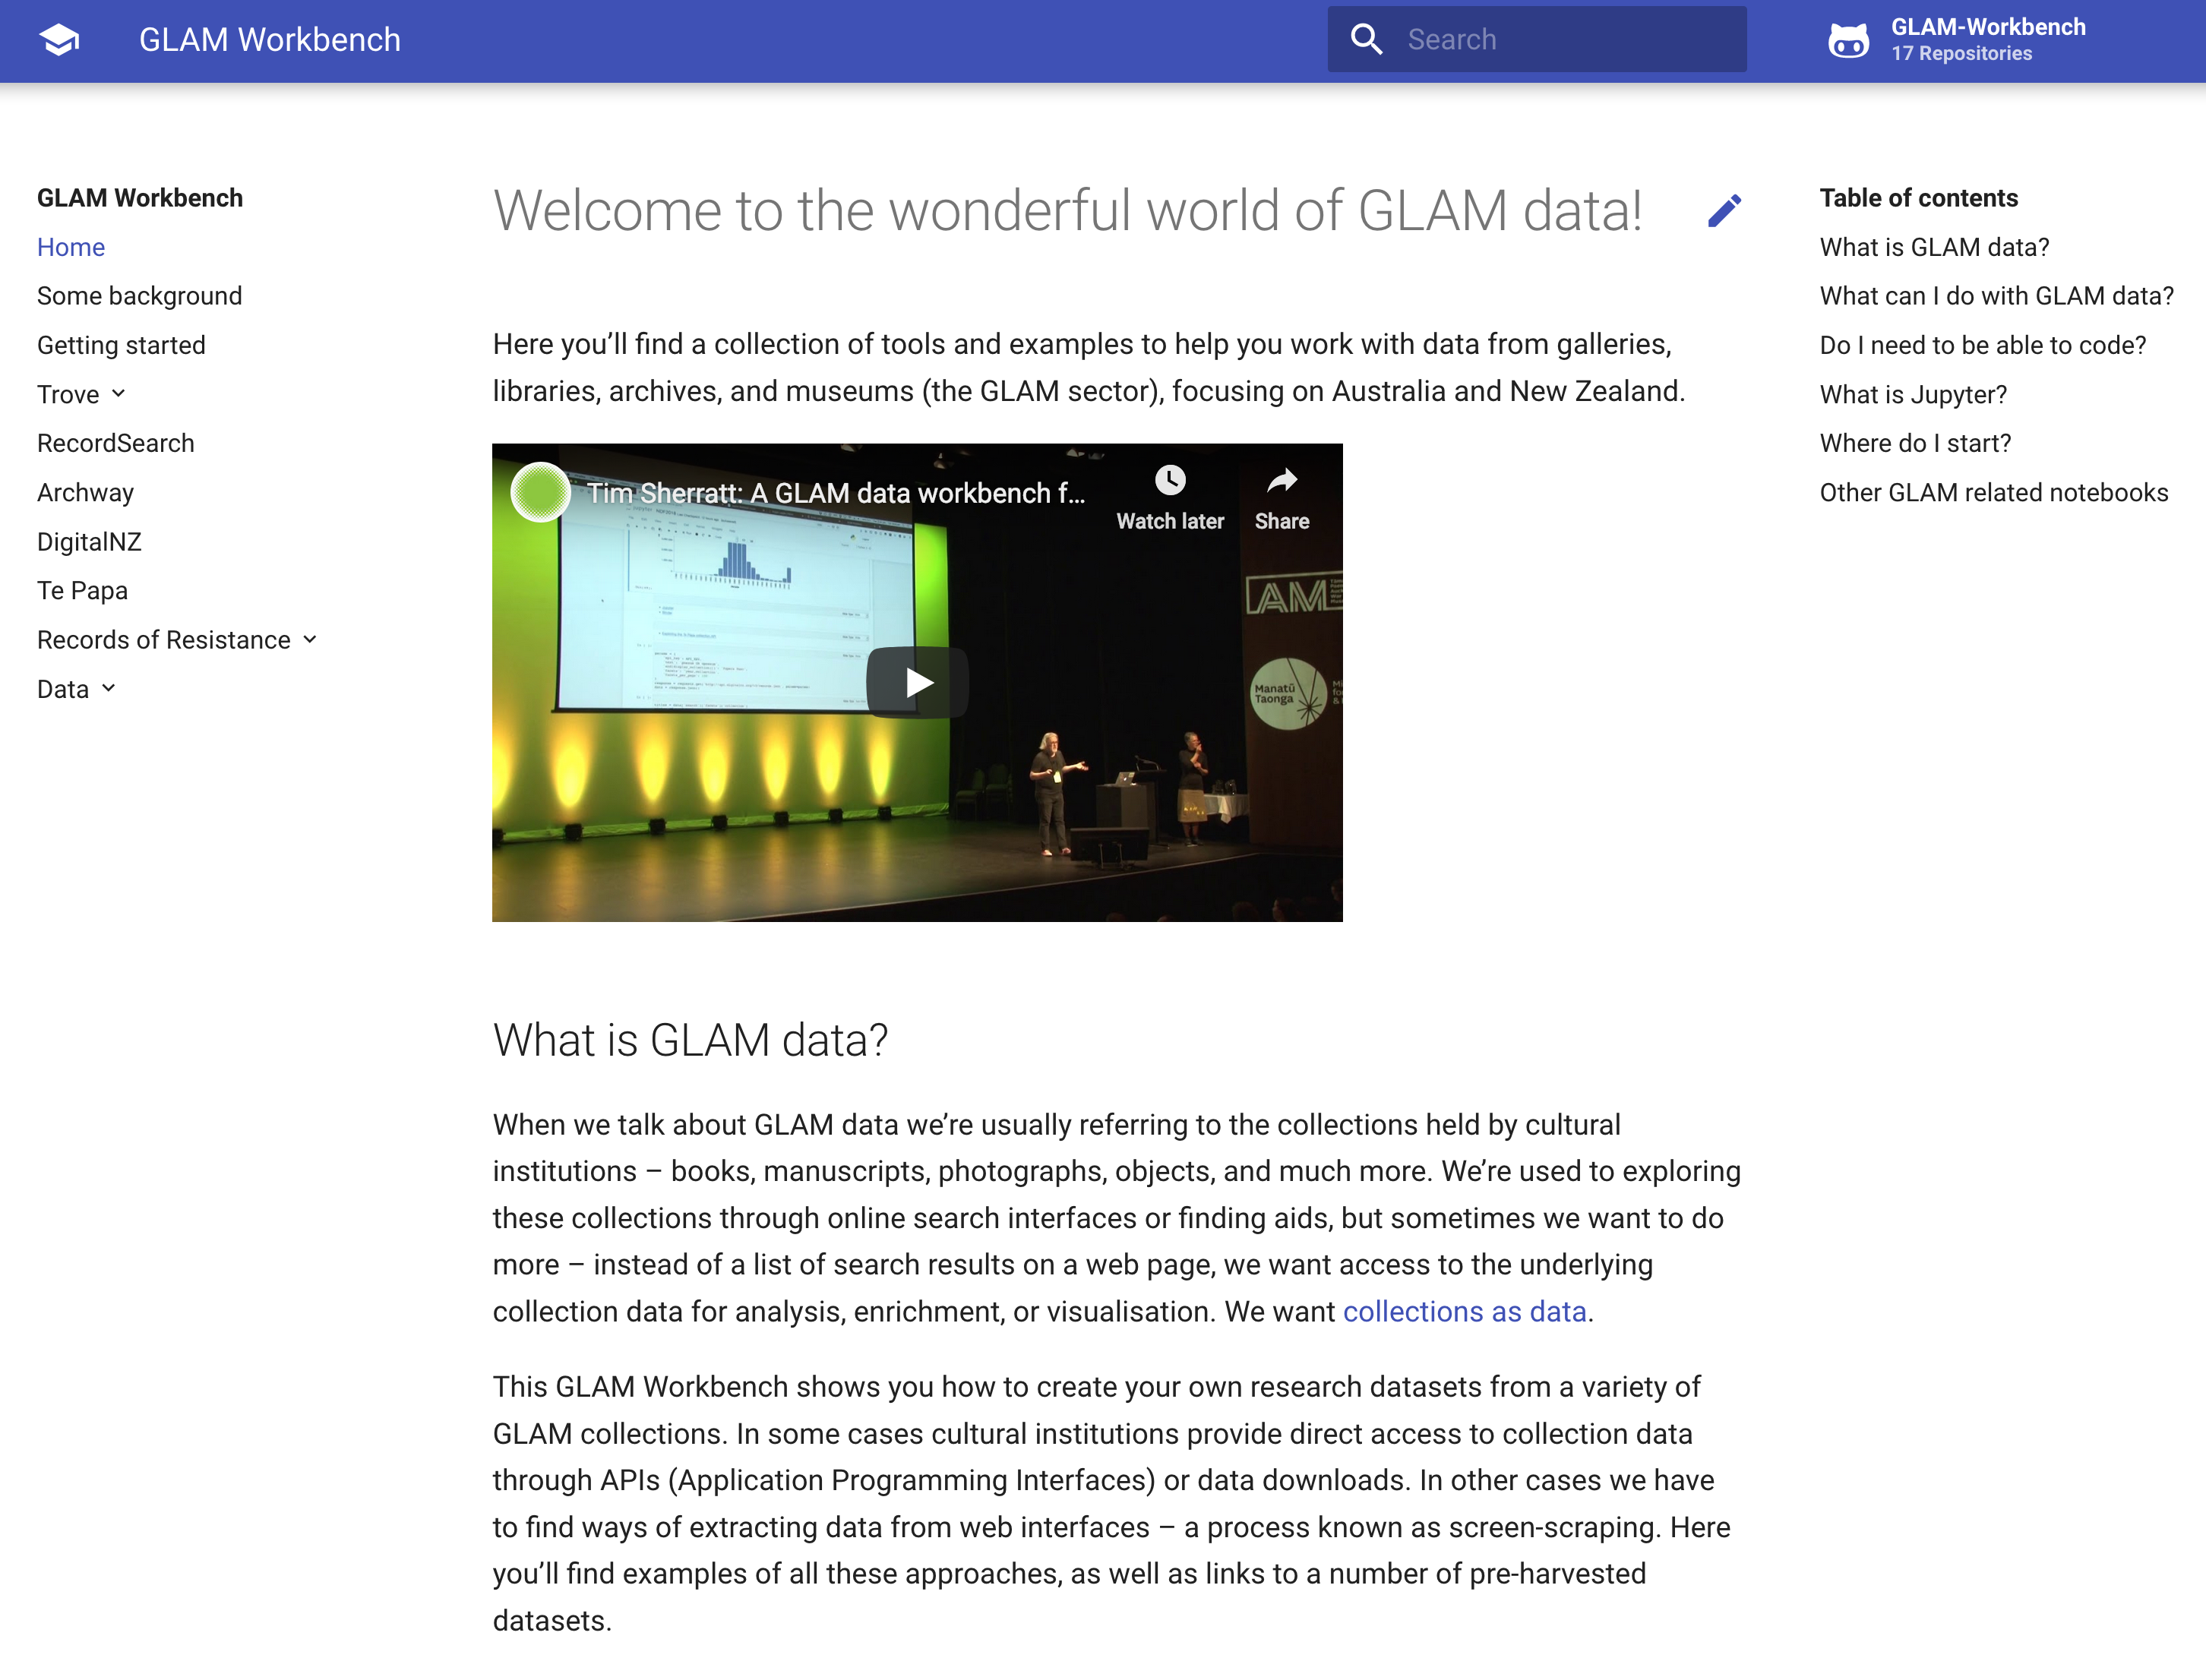Expand the Trove navigation section
The image size is (2206, 1680).
82,394
